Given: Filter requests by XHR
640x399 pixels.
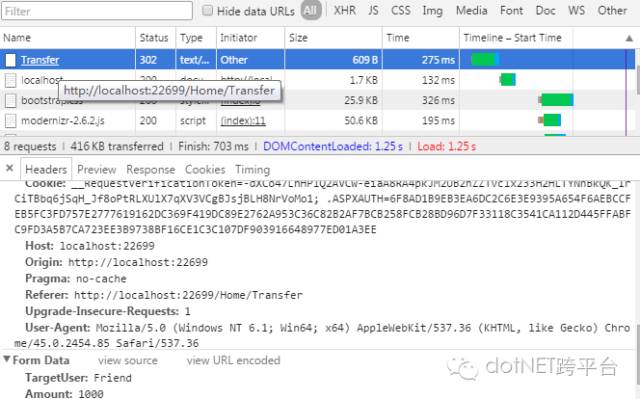Looking at the screenshot, I should [344, 11].
